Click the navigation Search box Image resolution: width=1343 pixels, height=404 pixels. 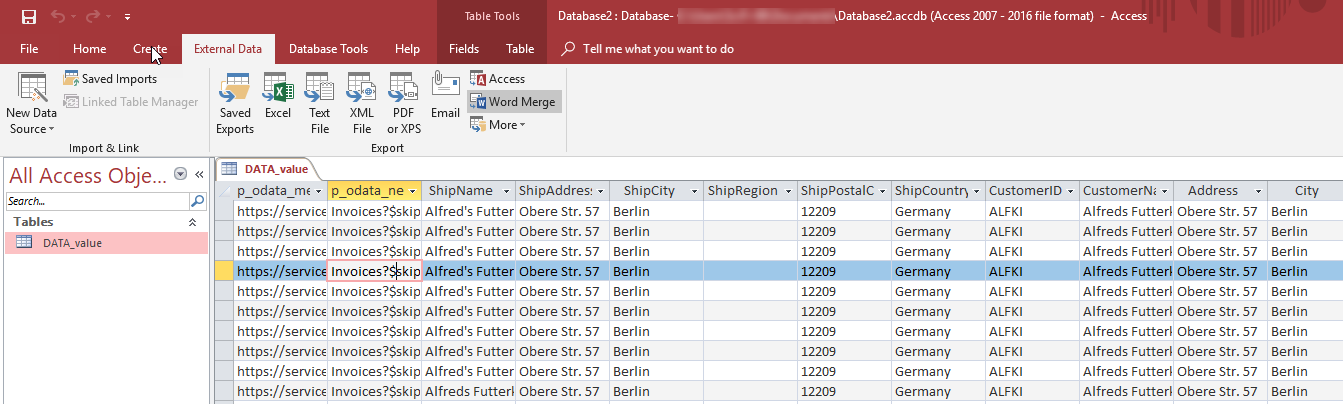pos(97,201)
